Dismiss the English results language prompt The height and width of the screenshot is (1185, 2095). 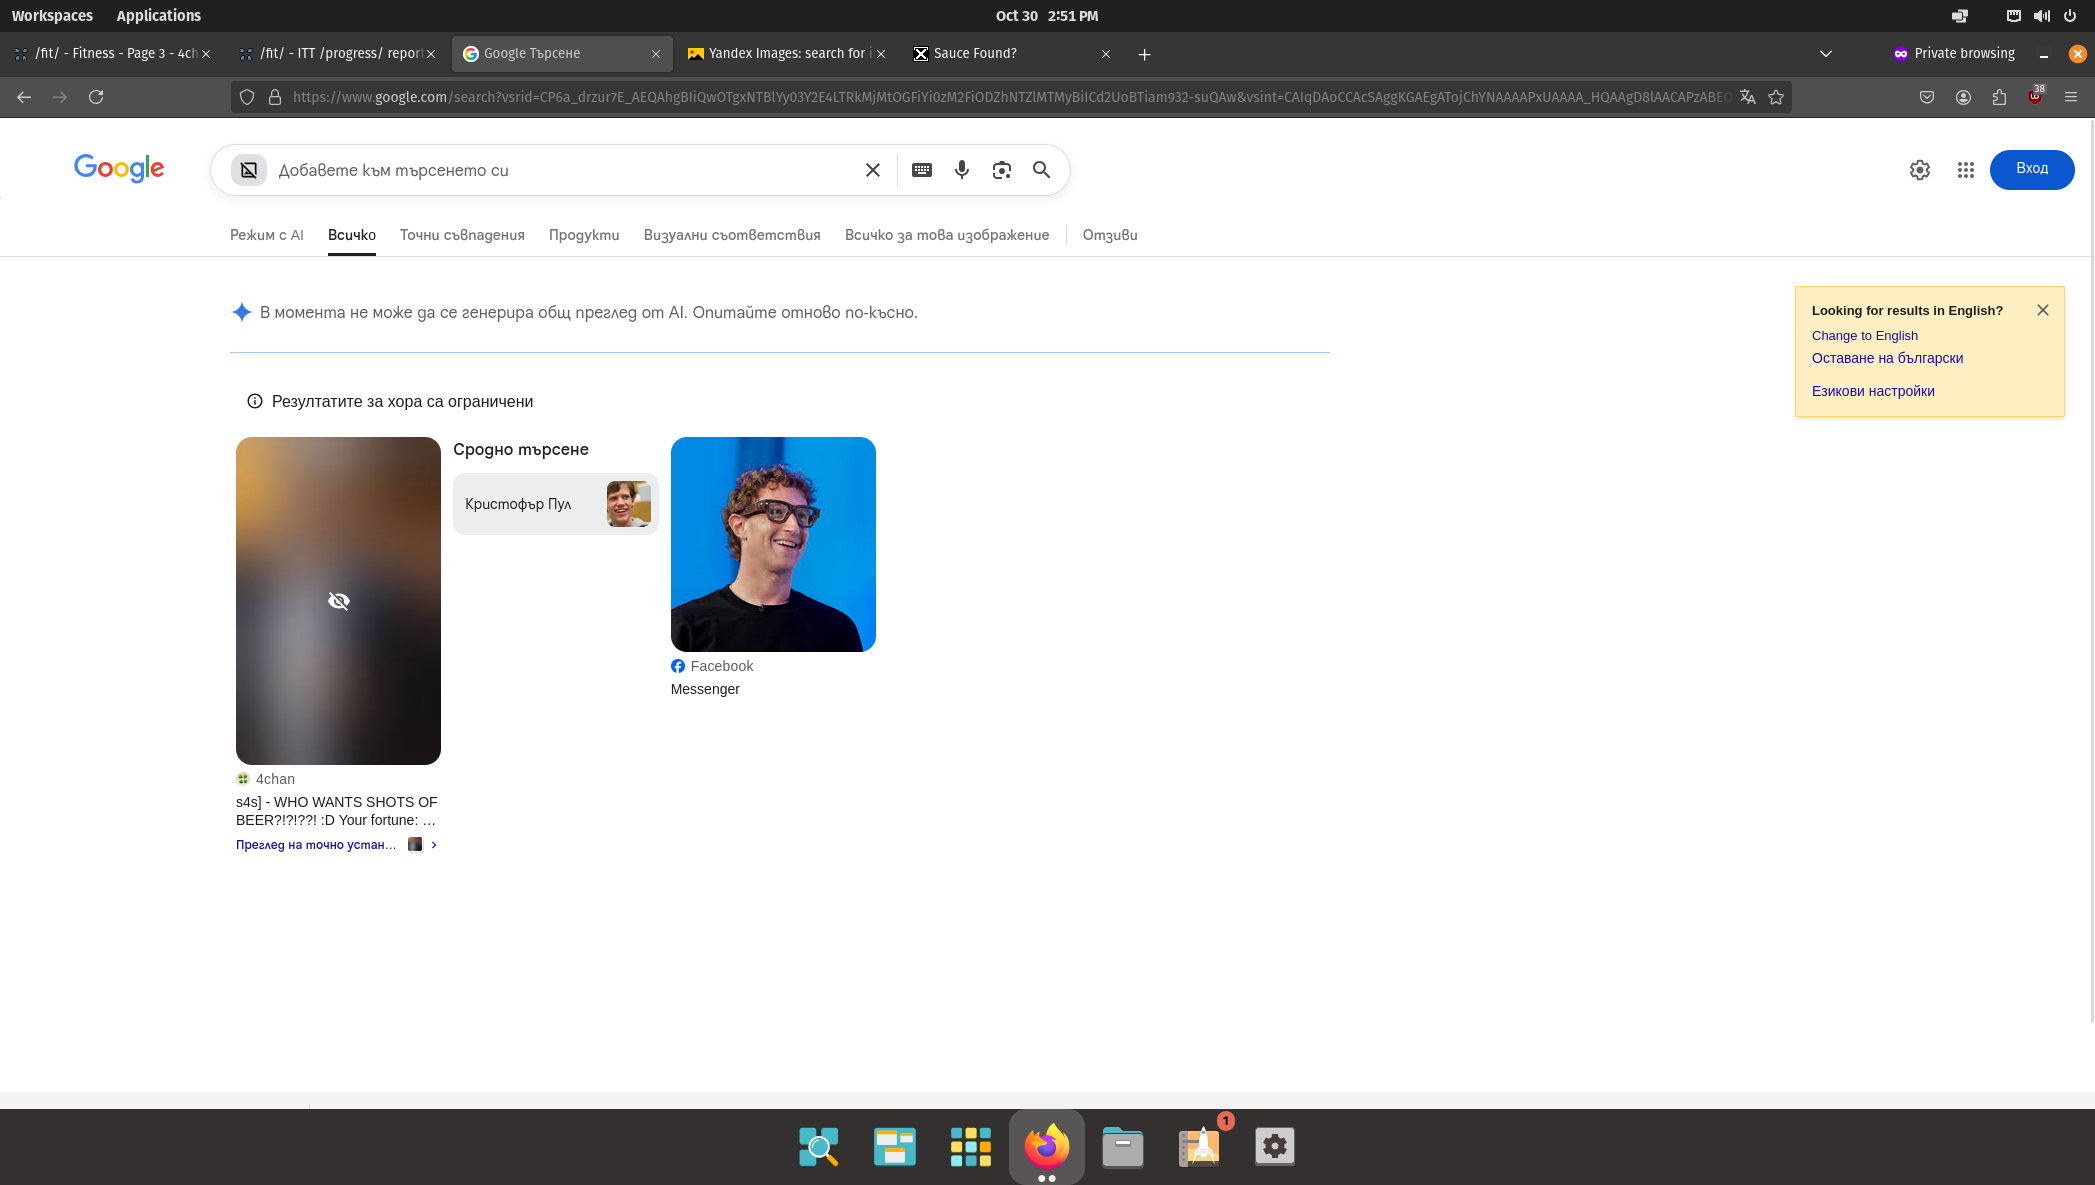pyautogui.click(x=2042, y=310)
